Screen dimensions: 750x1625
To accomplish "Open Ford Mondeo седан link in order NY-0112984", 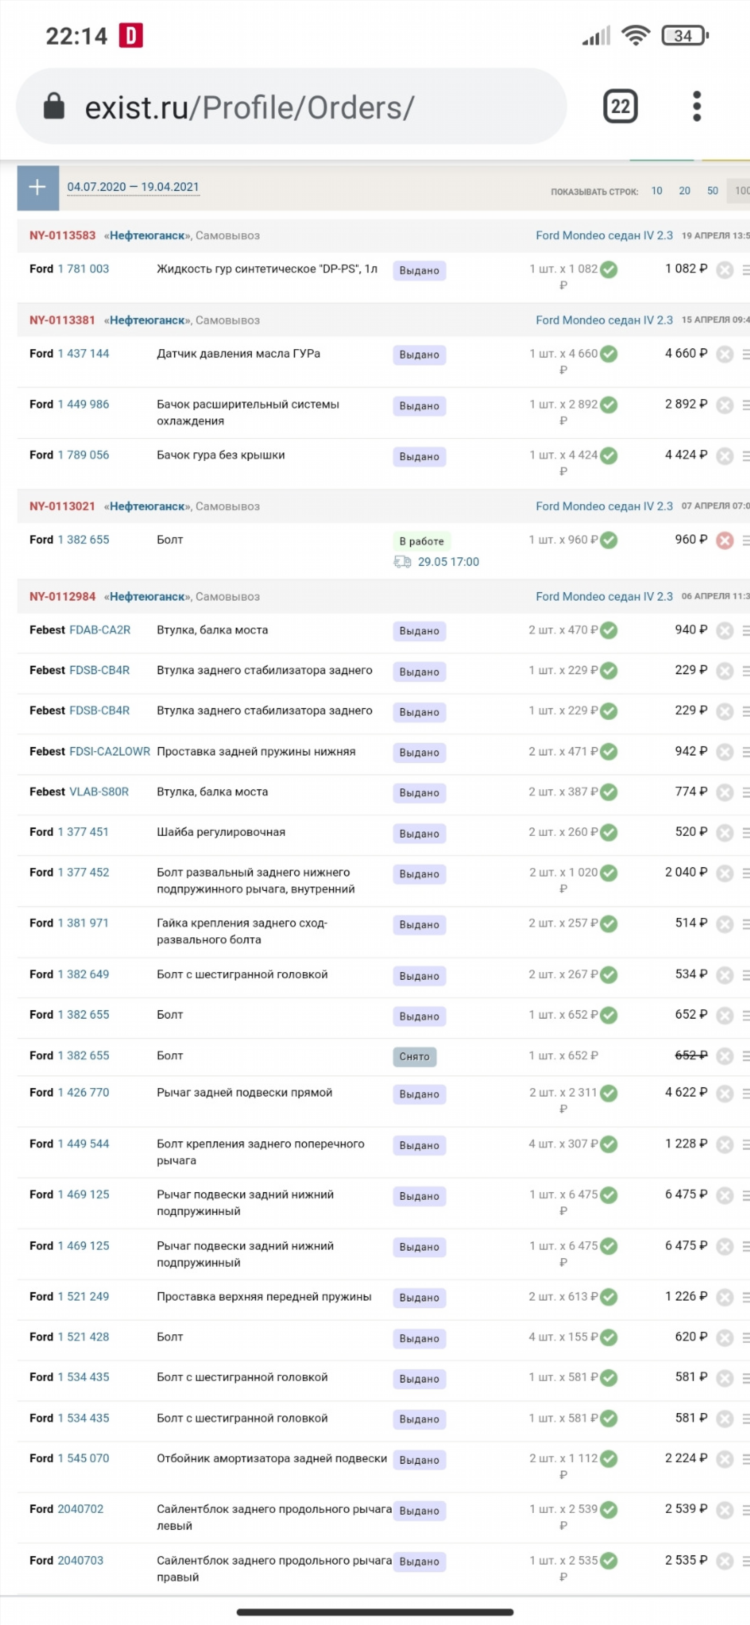I will (604, 596).
